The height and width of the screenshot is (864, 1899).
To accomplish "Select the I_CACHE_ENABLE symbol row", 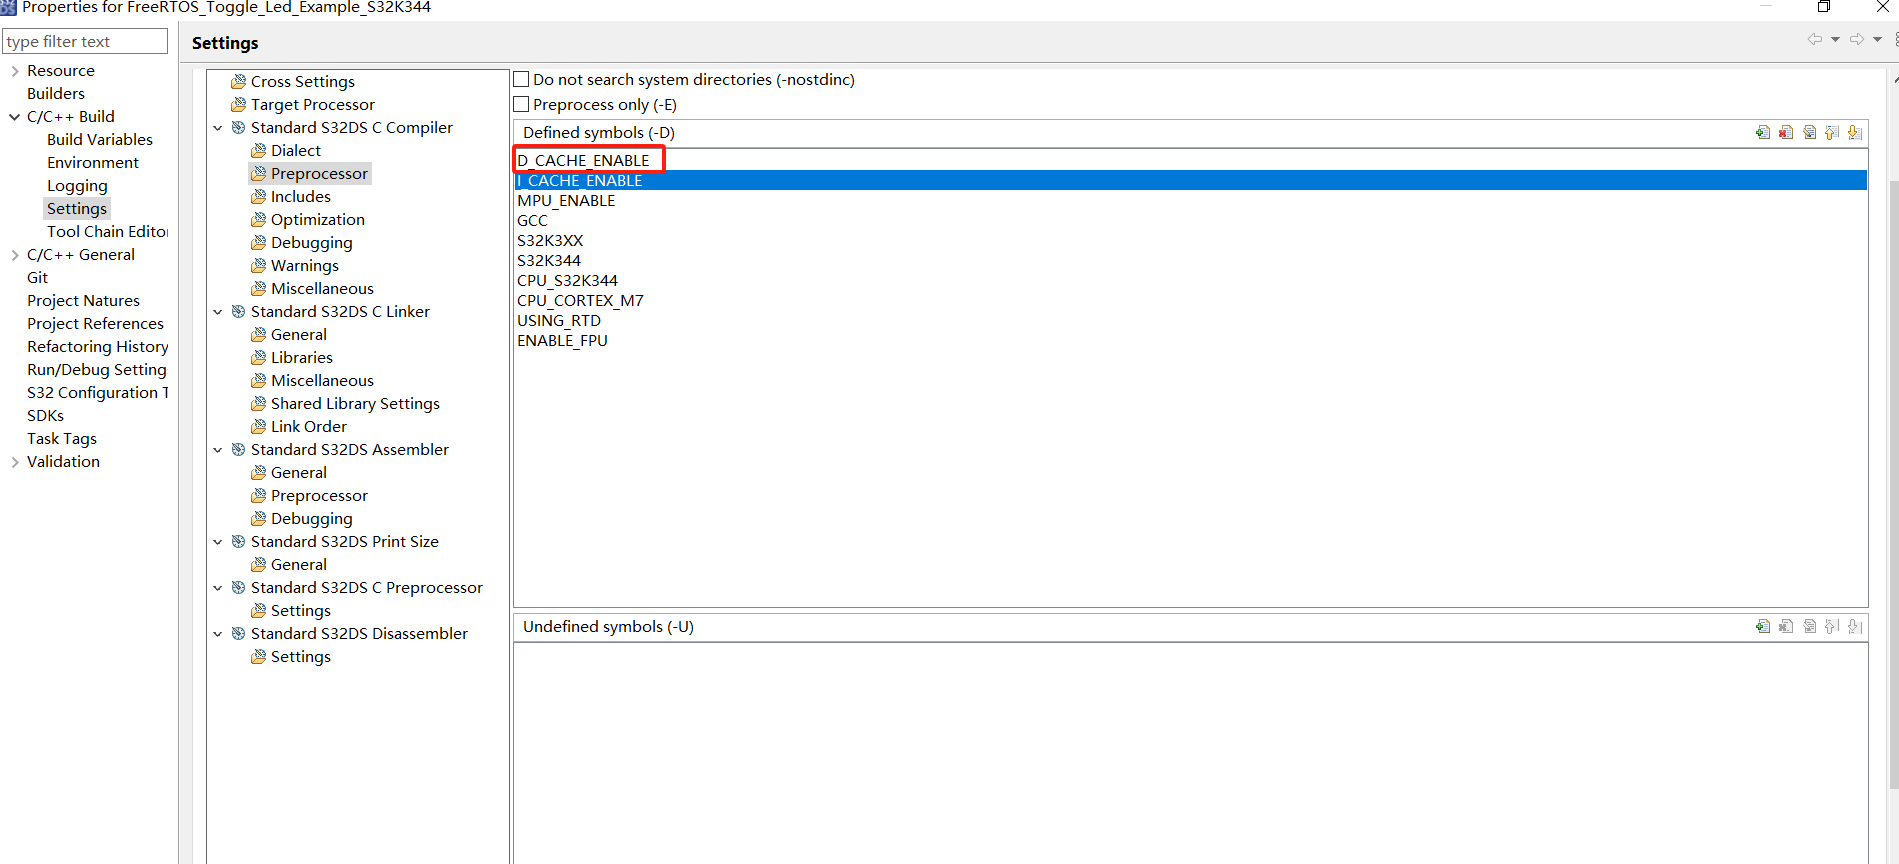I will [1190, 180].
